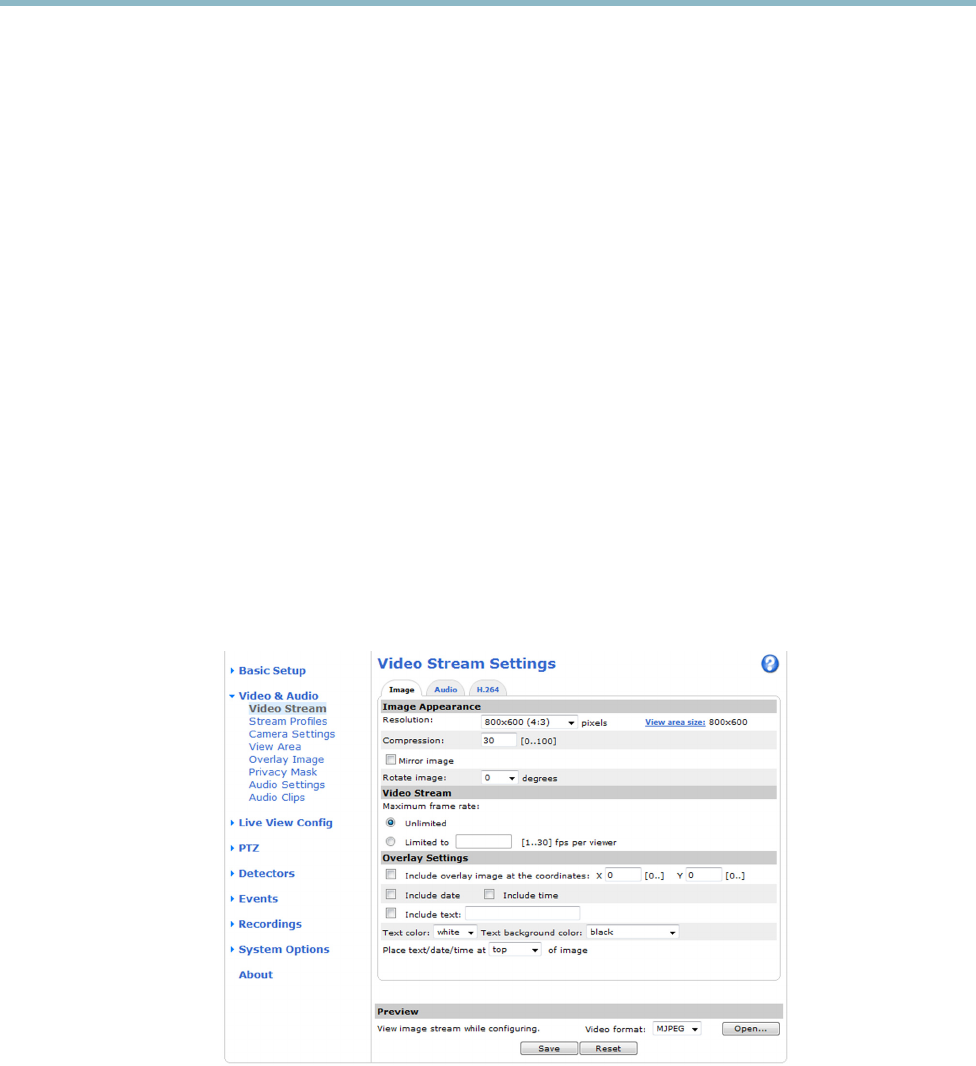This screenshot has width=976, height=1066.
Task: Select the Limited to frame rate option
Action: 391,842
